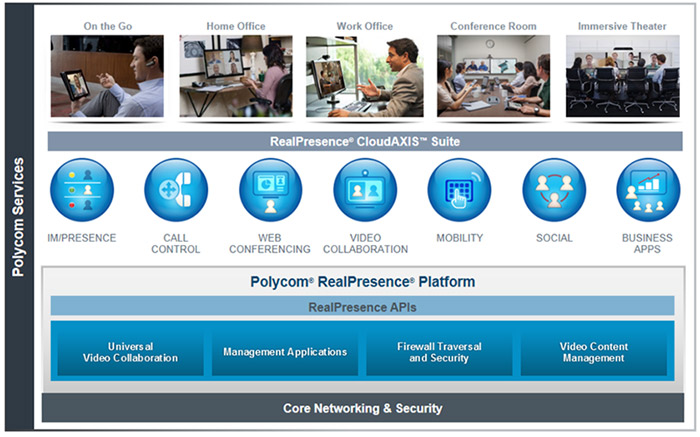The image size is (700, 437).
Task: Click the Video Collaboration icon
Action: (x=364, y=190)
